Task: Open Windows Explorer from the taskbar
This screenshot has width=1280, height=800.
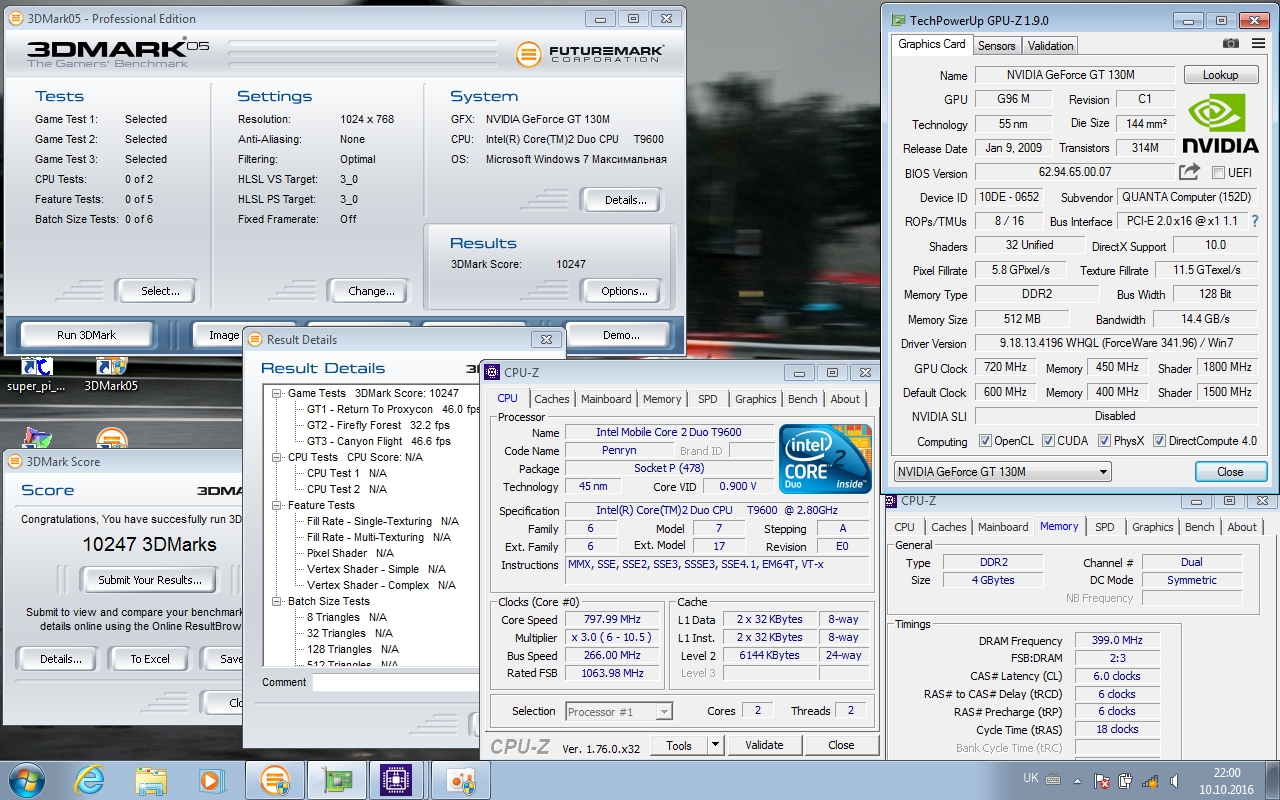Action: [150, 779]
